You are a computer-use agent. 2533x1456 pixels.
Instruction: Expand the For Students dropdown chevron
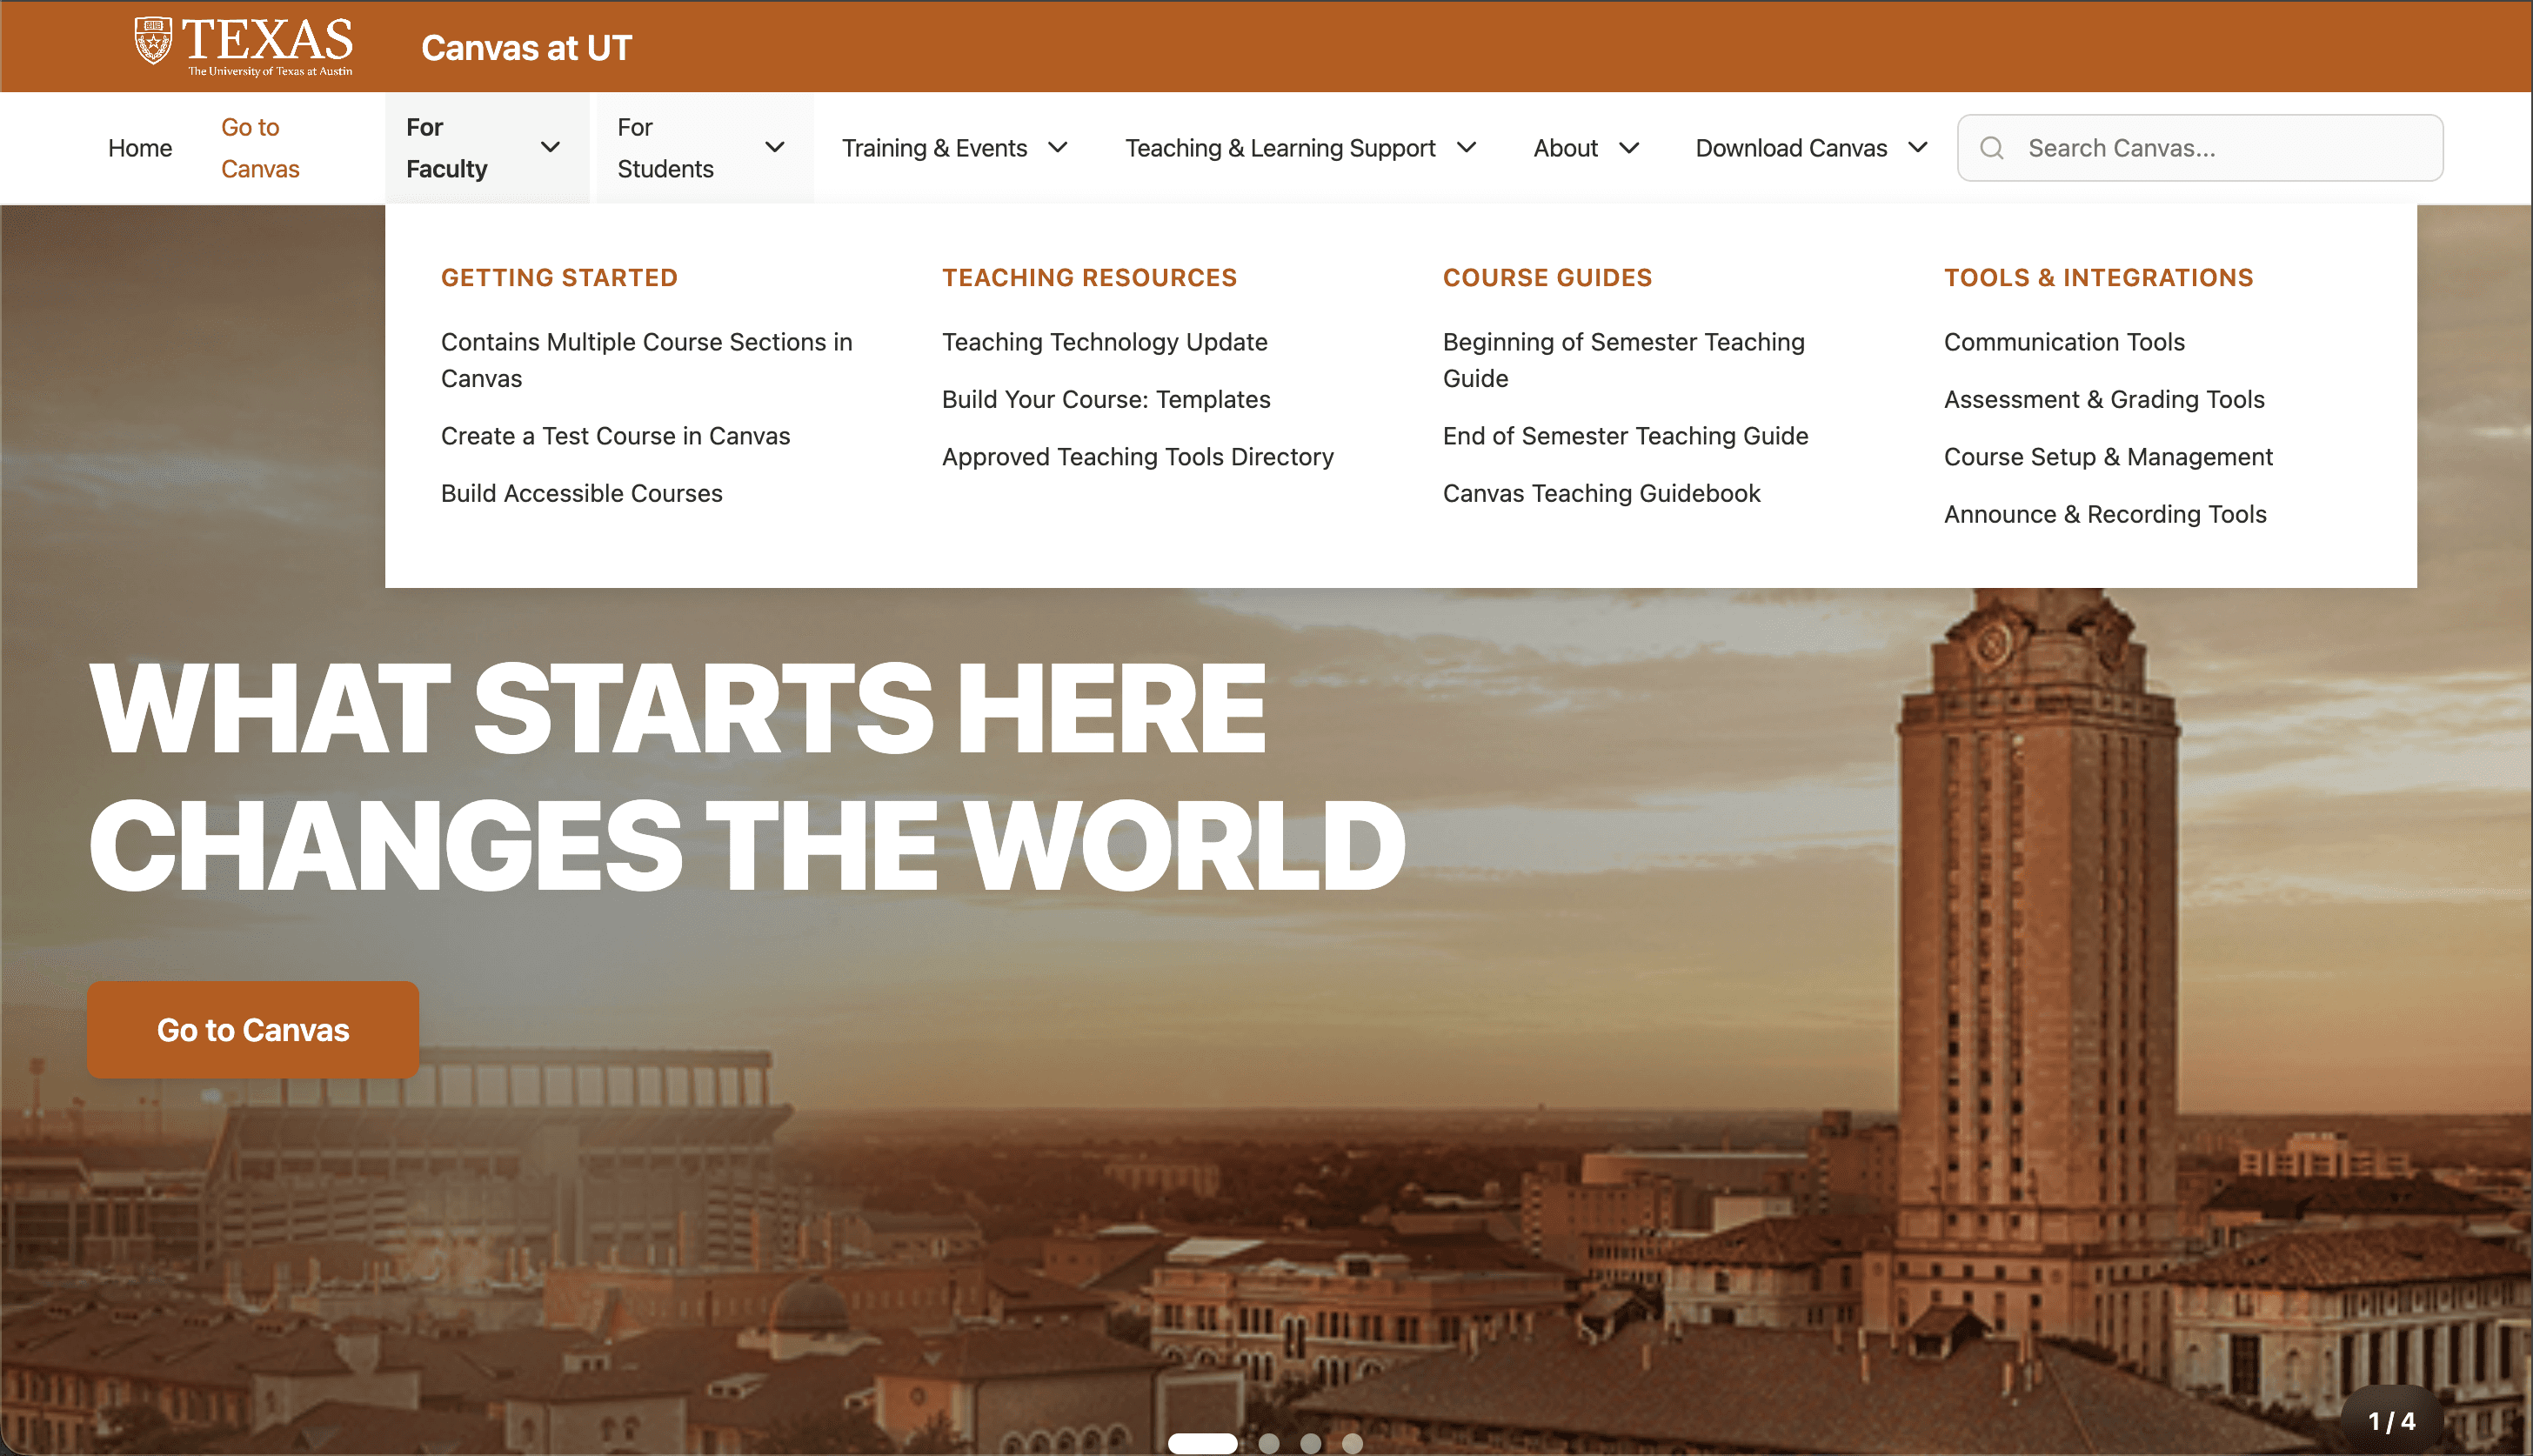[774, 147]
